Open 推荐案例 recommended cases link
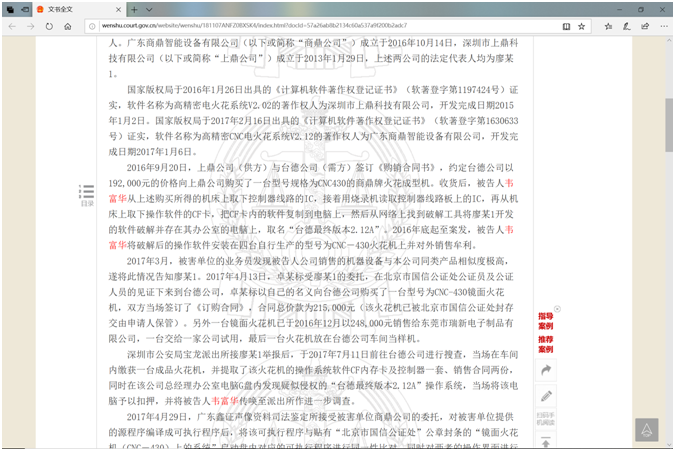The width and height of the screenshot is (675, 451). [x=545, y=344]
